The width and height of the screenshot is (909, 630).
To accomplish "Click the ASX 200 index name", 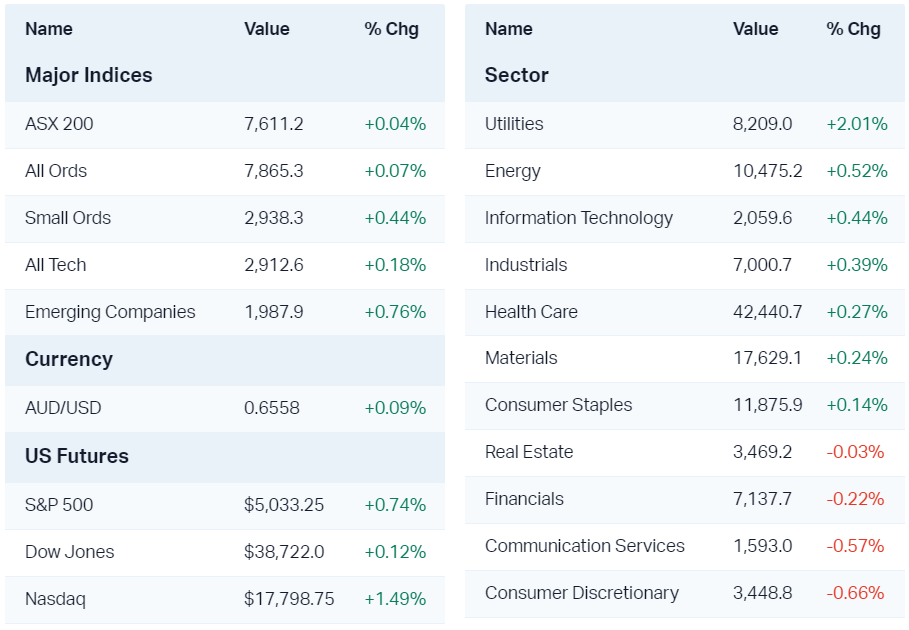I will 59,124.
